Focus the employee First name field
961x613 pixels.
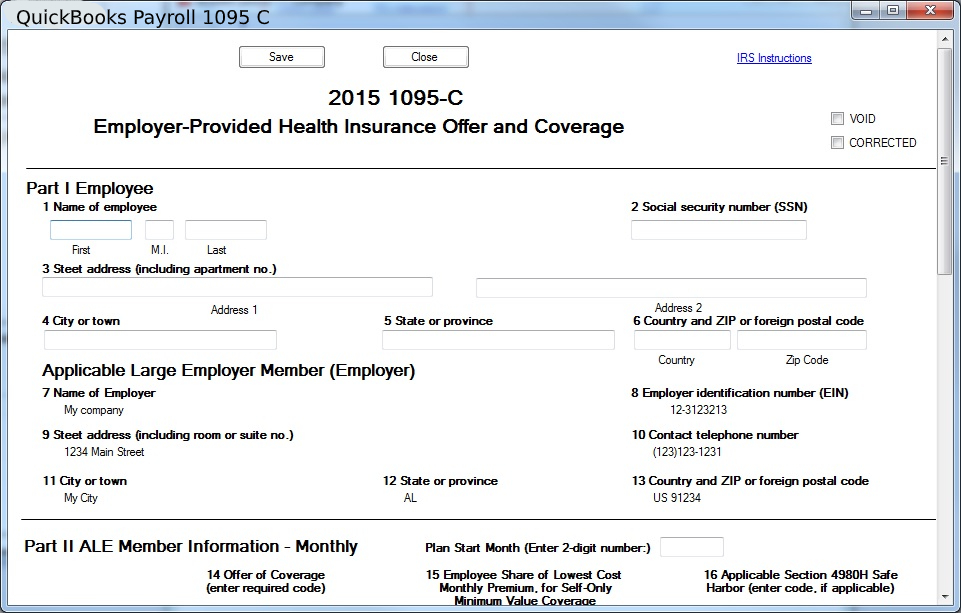[91, 230]
